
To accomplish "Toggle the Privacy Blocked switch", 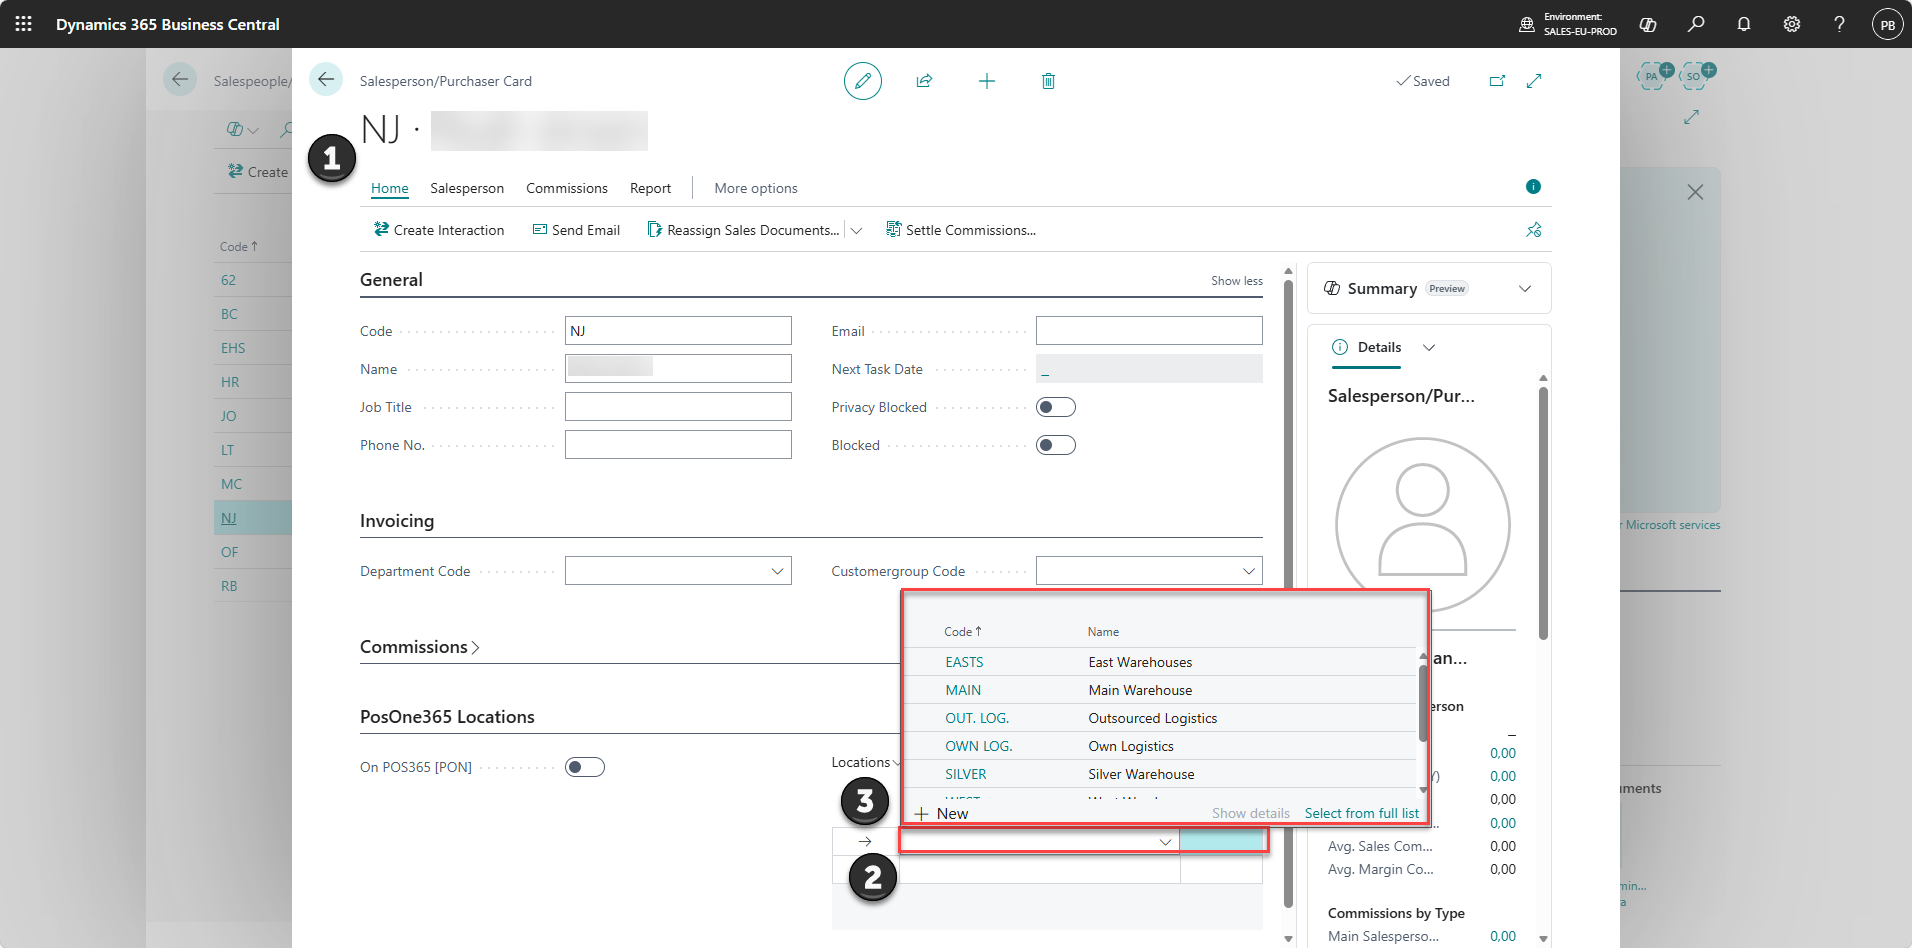I will [1056, 407].
